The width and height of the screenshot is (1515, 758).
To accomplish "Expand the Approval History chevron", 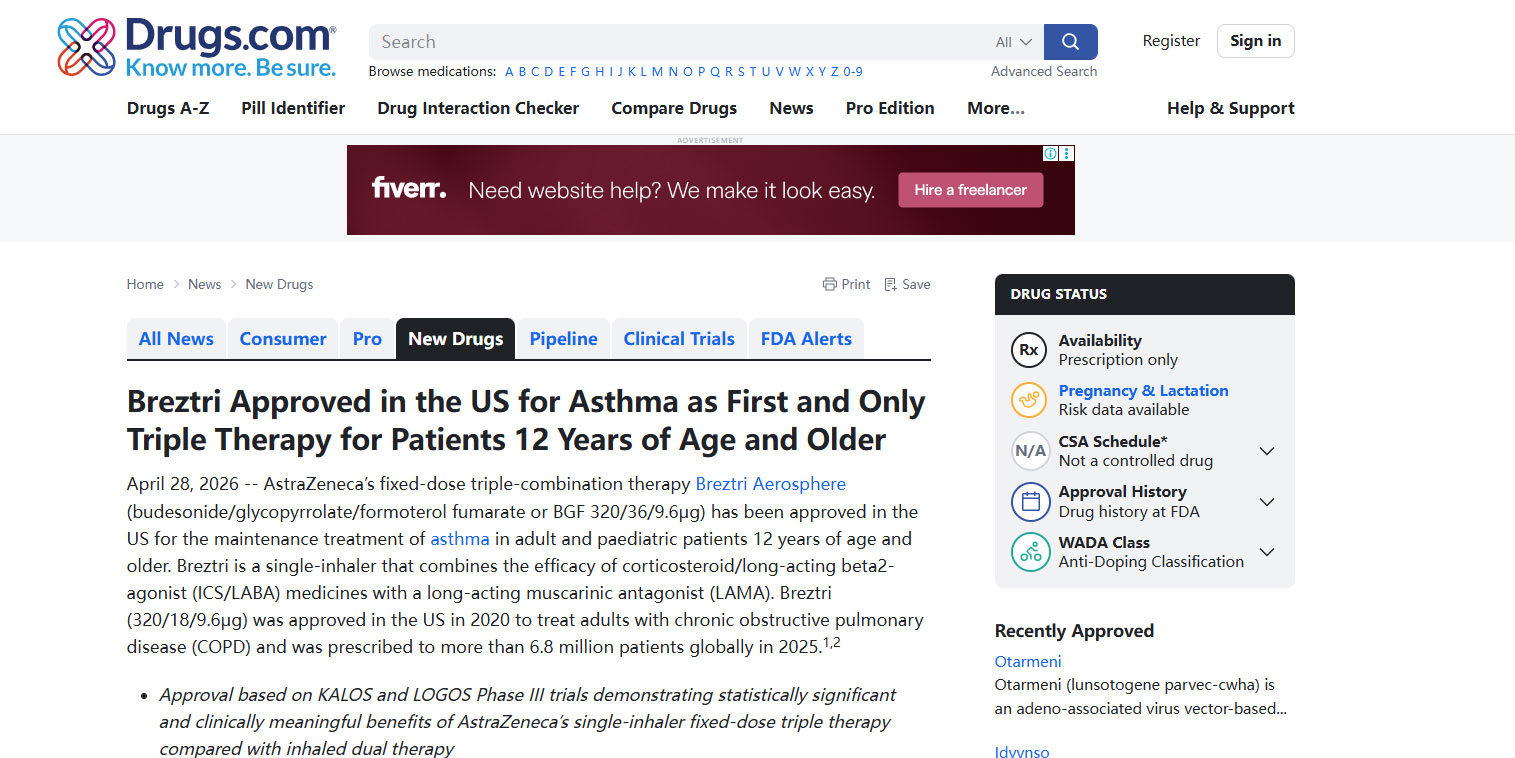I will pyautogui.click(x=1266, y=502).
